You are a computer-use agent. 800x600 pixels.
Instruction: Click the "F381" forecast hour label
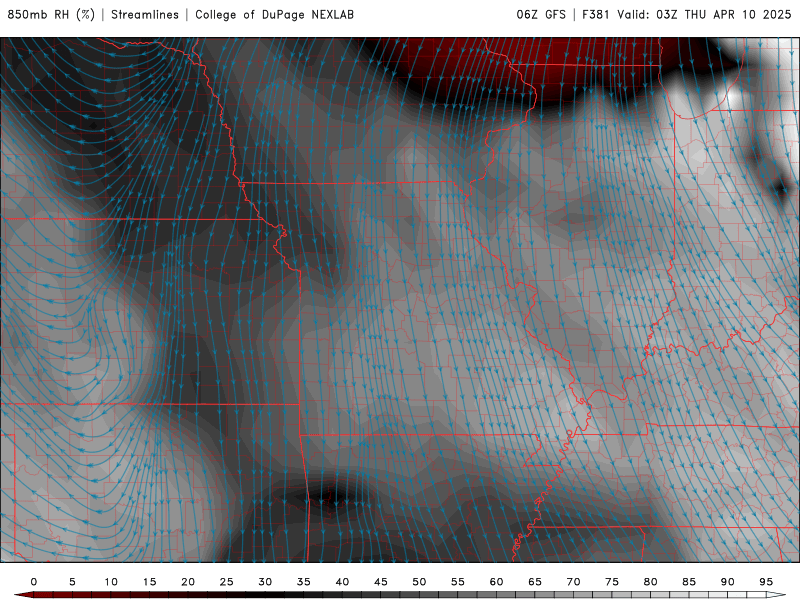coord(596,15)
